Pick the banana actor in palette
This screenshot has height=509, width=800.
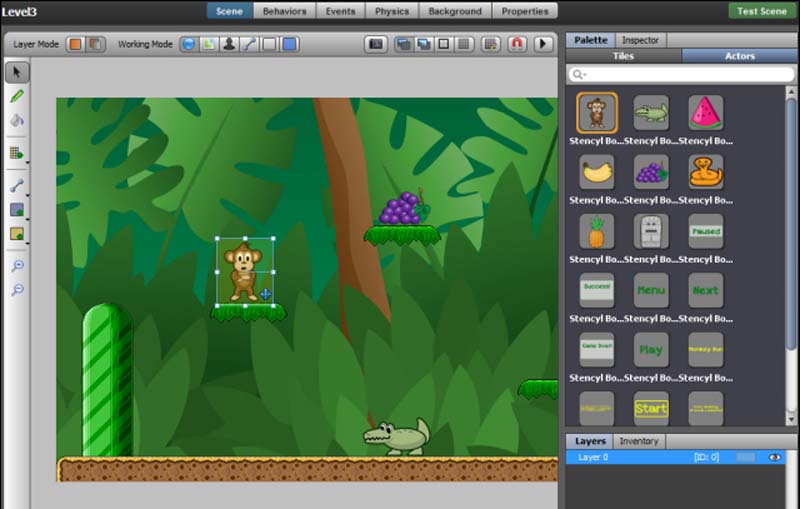(x=597, y=171)
